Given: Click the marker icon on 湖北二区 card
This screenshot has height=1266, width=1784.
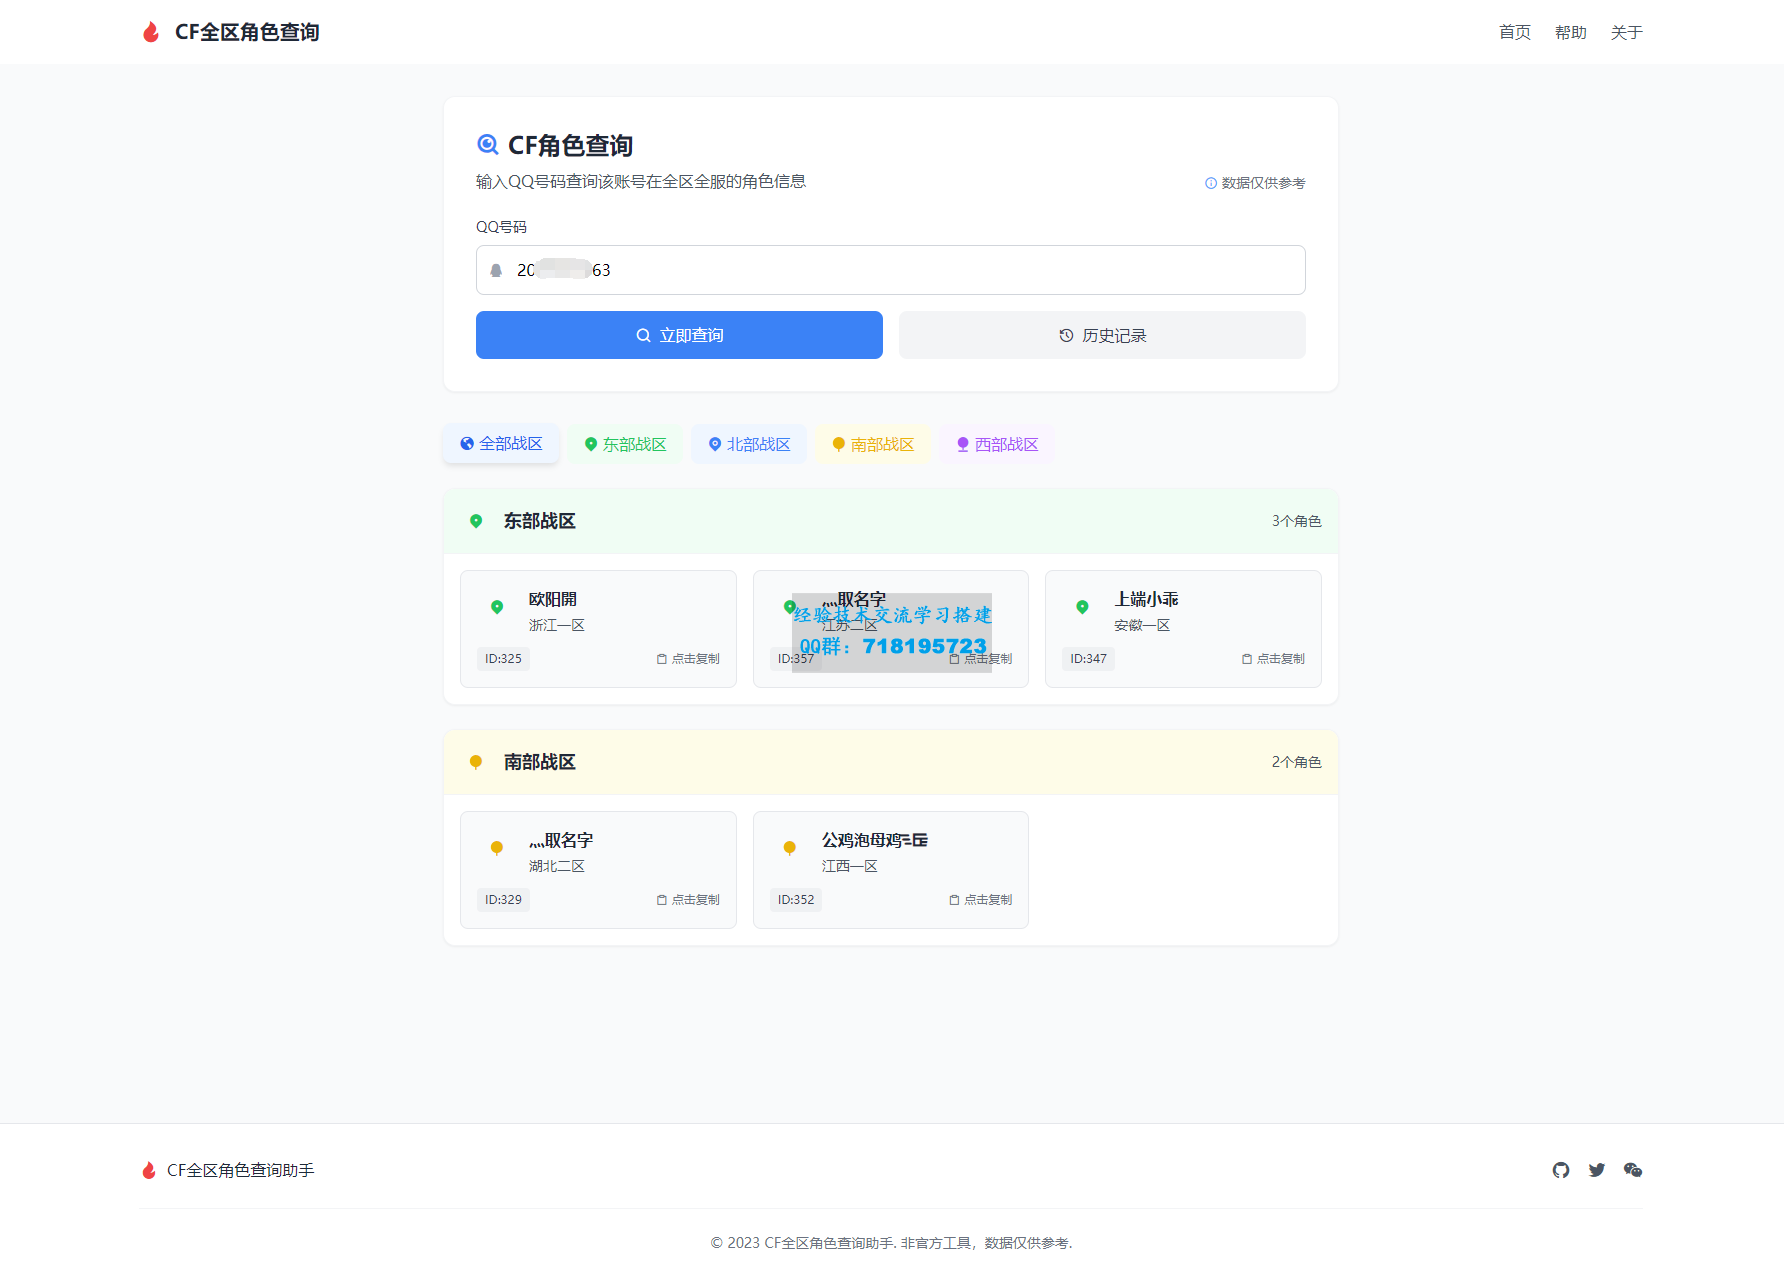Looking at the screenshot, I should (x=497, y=848).
